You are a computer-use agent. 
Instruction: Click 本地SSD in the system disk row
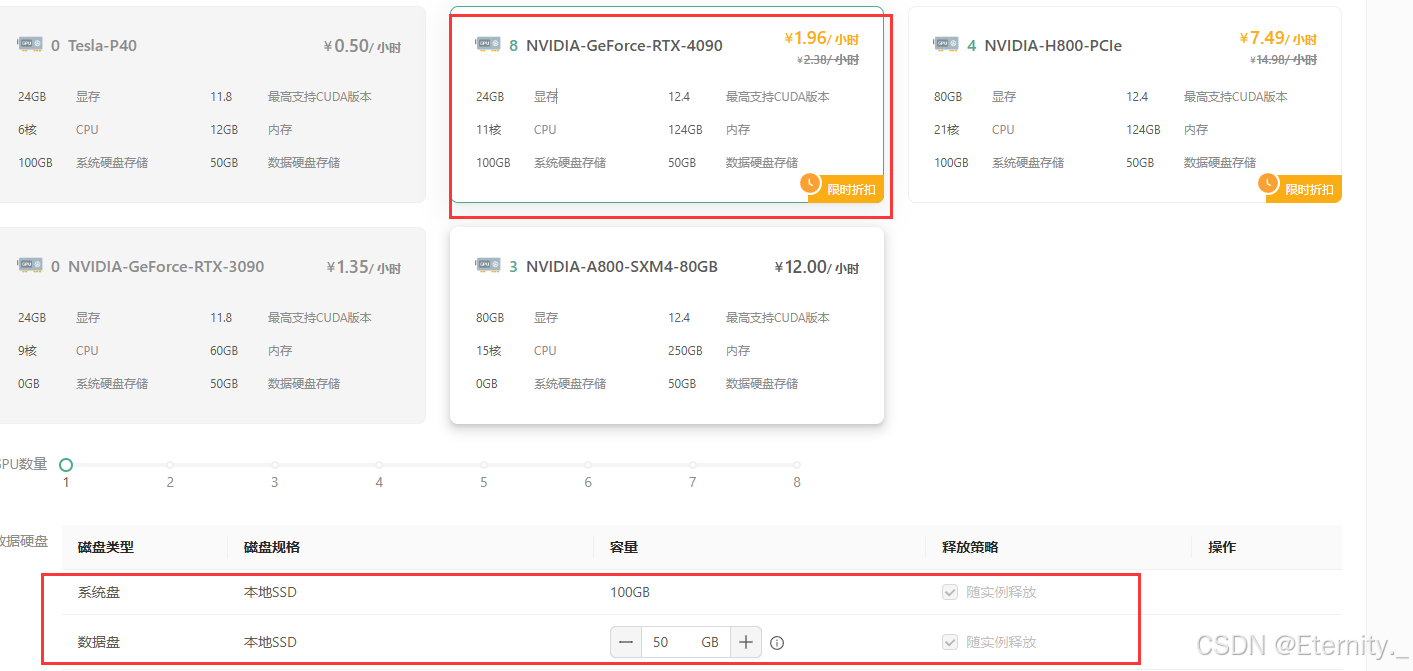270,592
